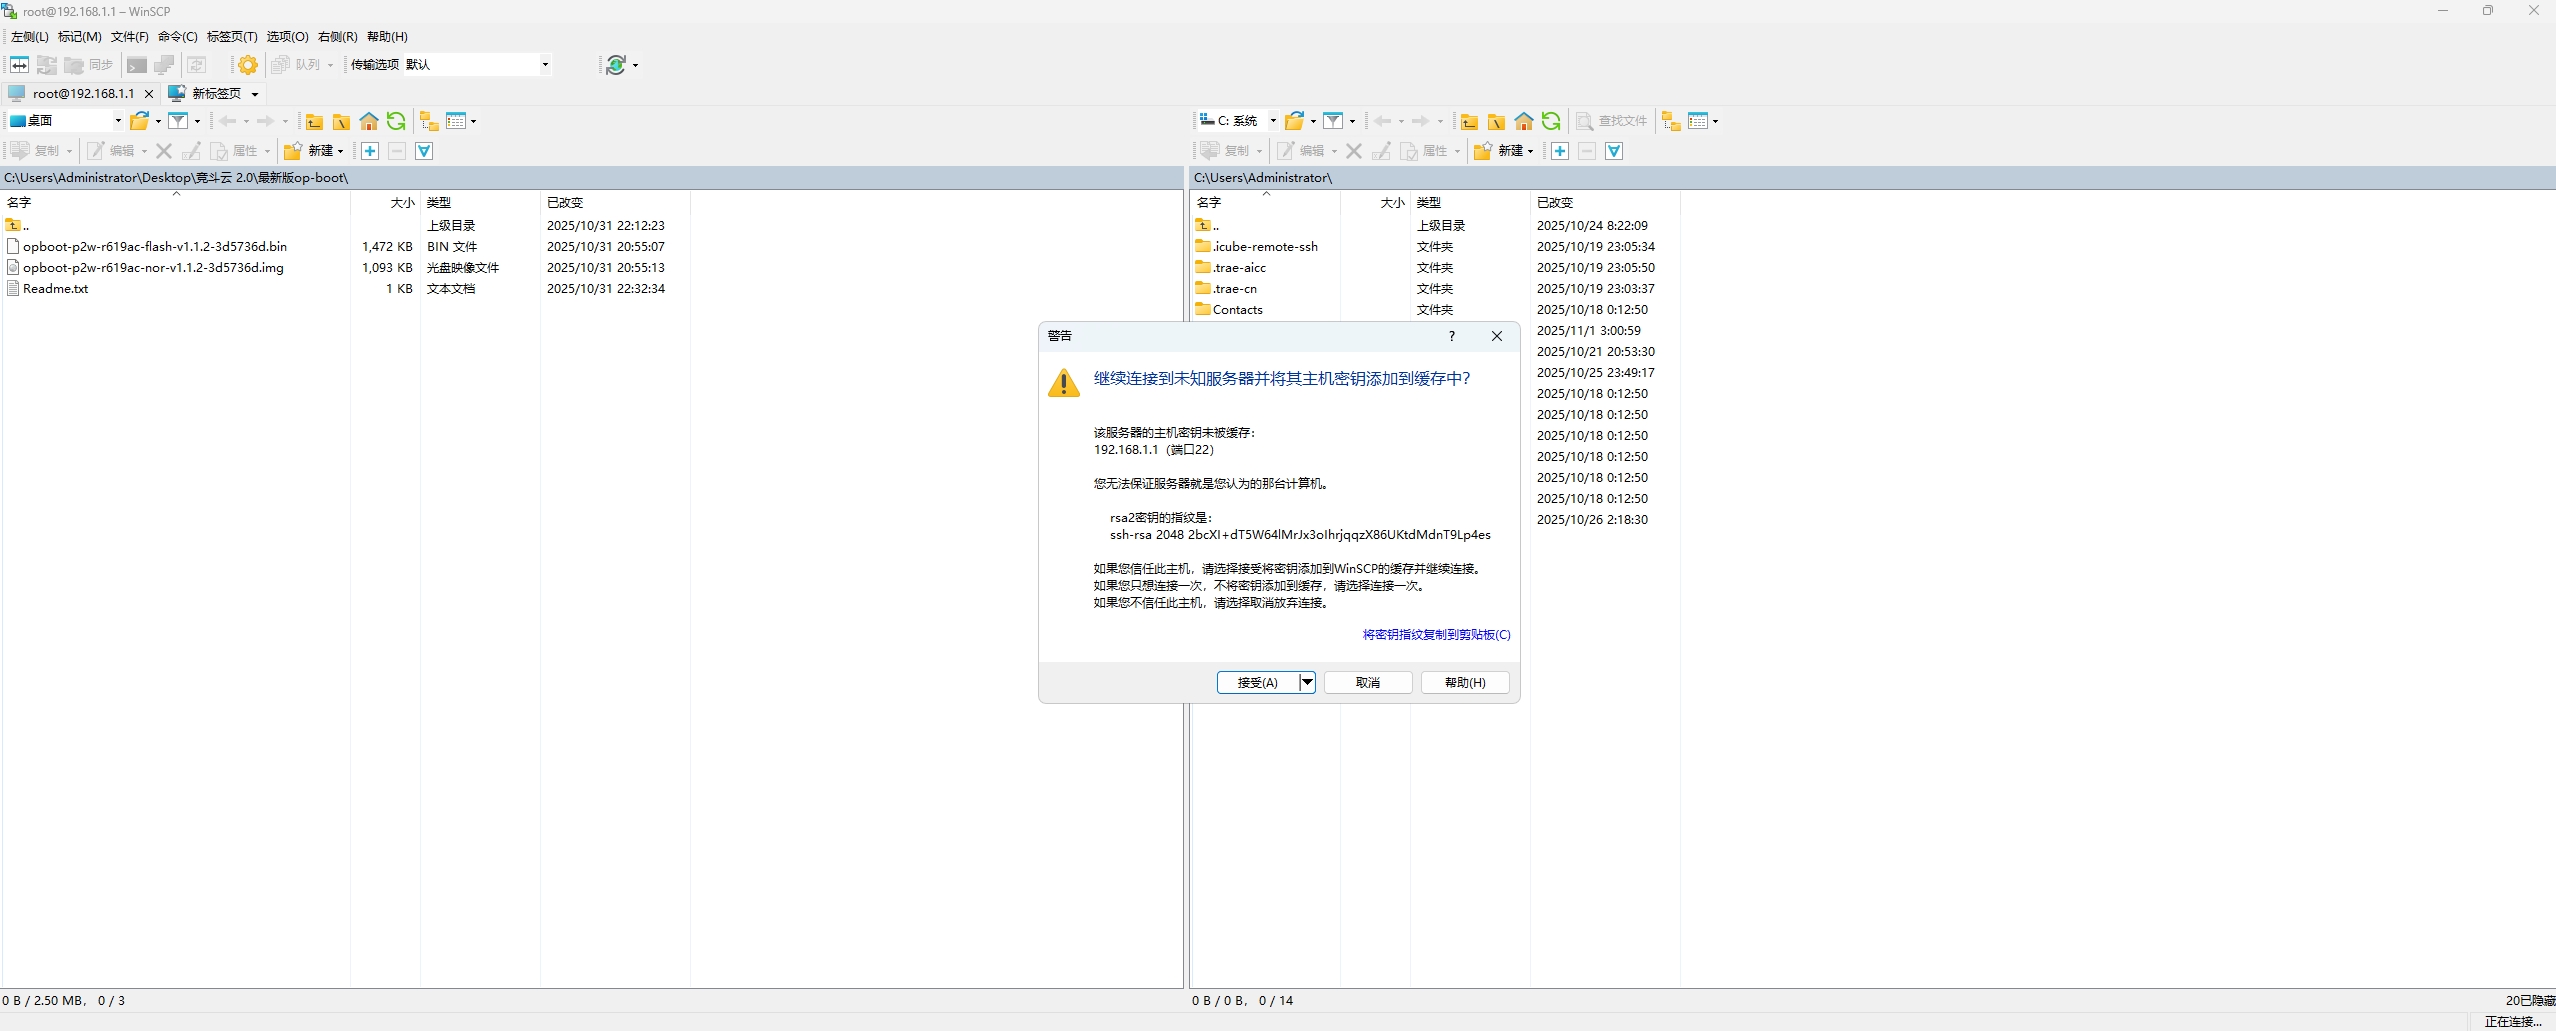Click the 取消 button in warning dialog
Viewport: 2556px width, 1031px height.
coord(1367,682)
